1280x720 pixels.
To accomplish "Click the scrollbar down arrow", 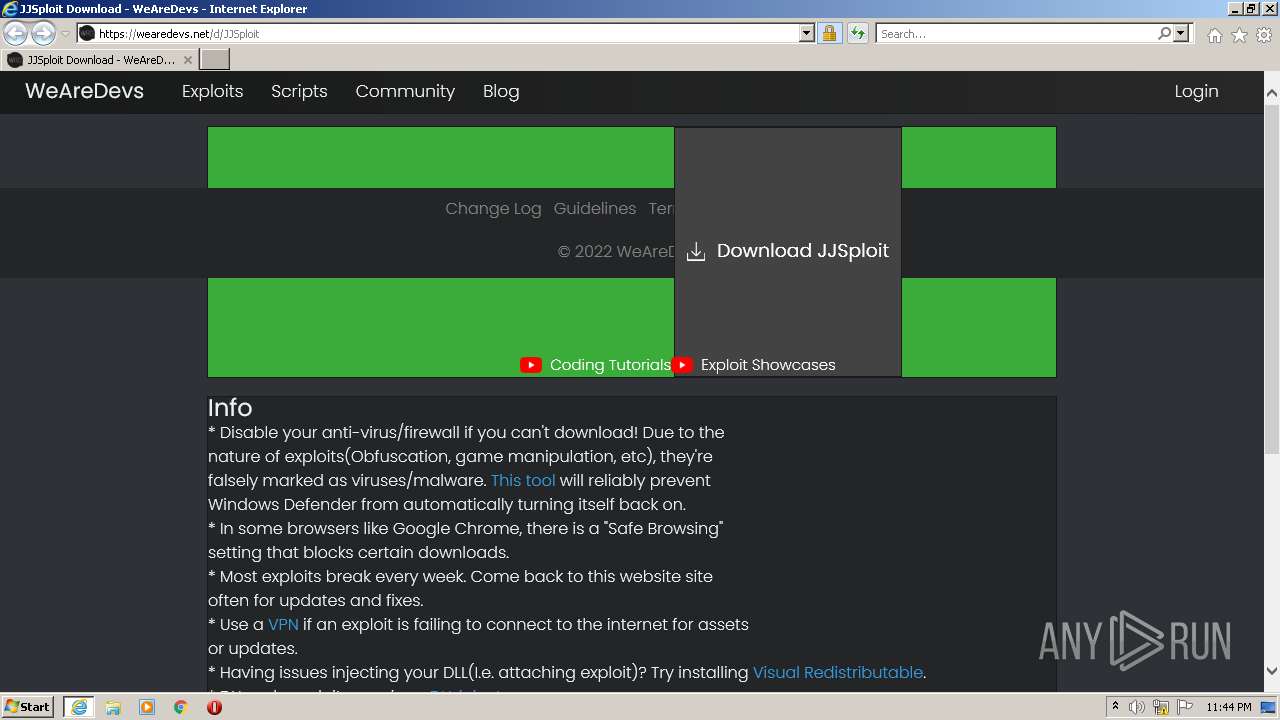I will pos(1272,671).
